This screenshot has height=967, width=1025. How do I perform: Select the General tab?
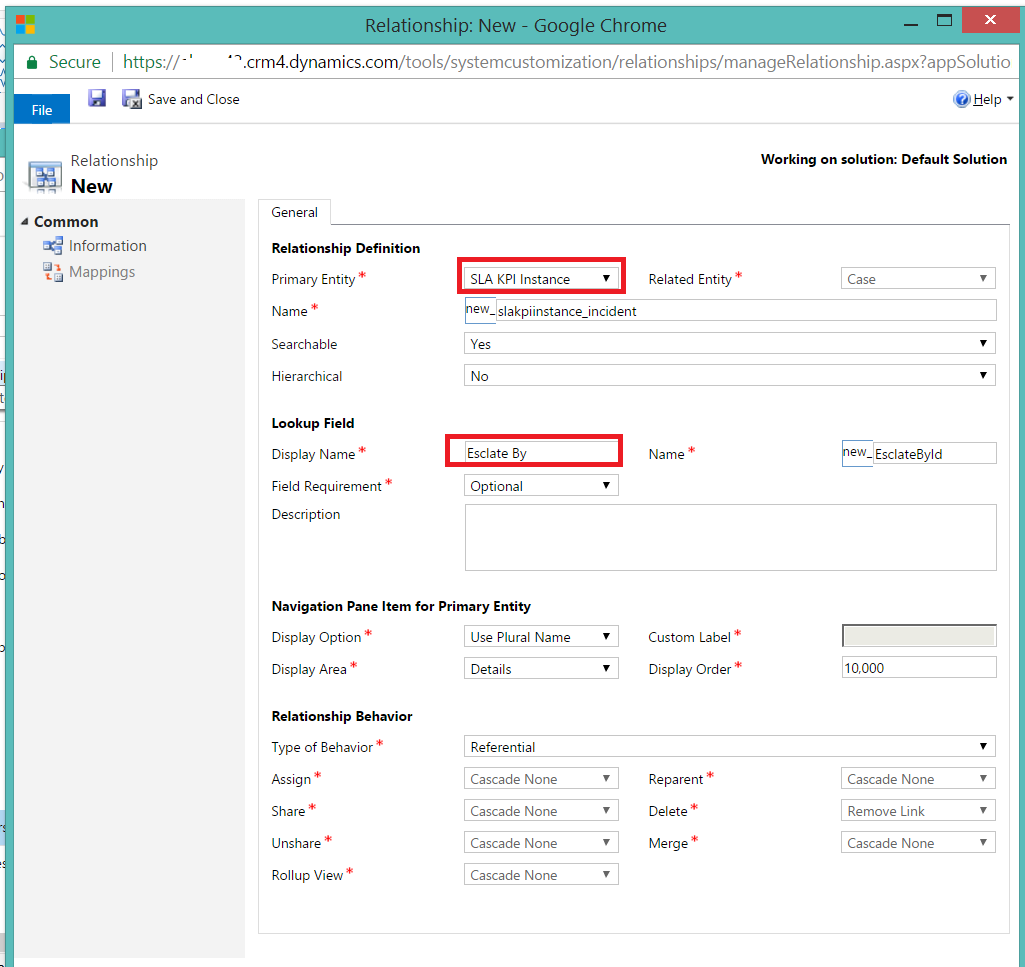pos(295,212)
